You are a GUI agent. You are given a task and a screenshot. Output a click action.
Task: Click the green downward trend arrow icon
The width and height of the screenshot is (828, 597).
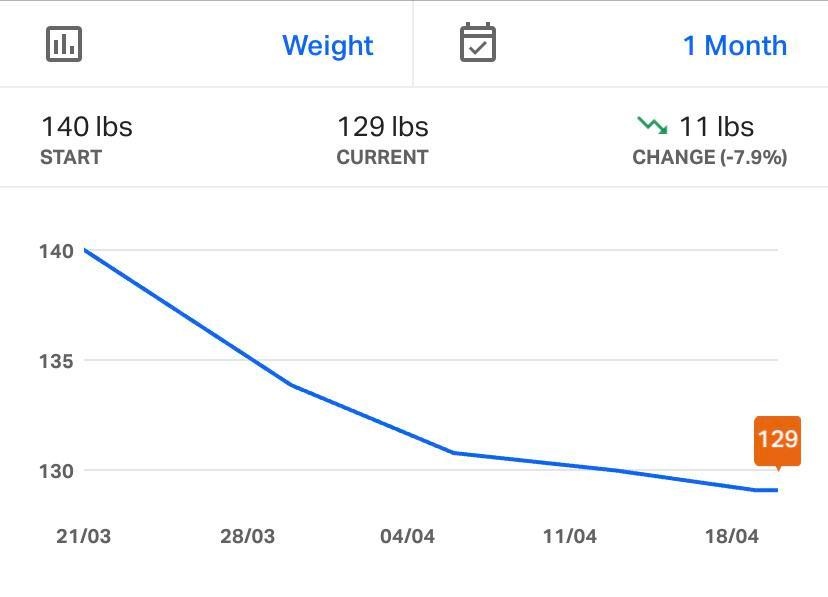point(651,126)
